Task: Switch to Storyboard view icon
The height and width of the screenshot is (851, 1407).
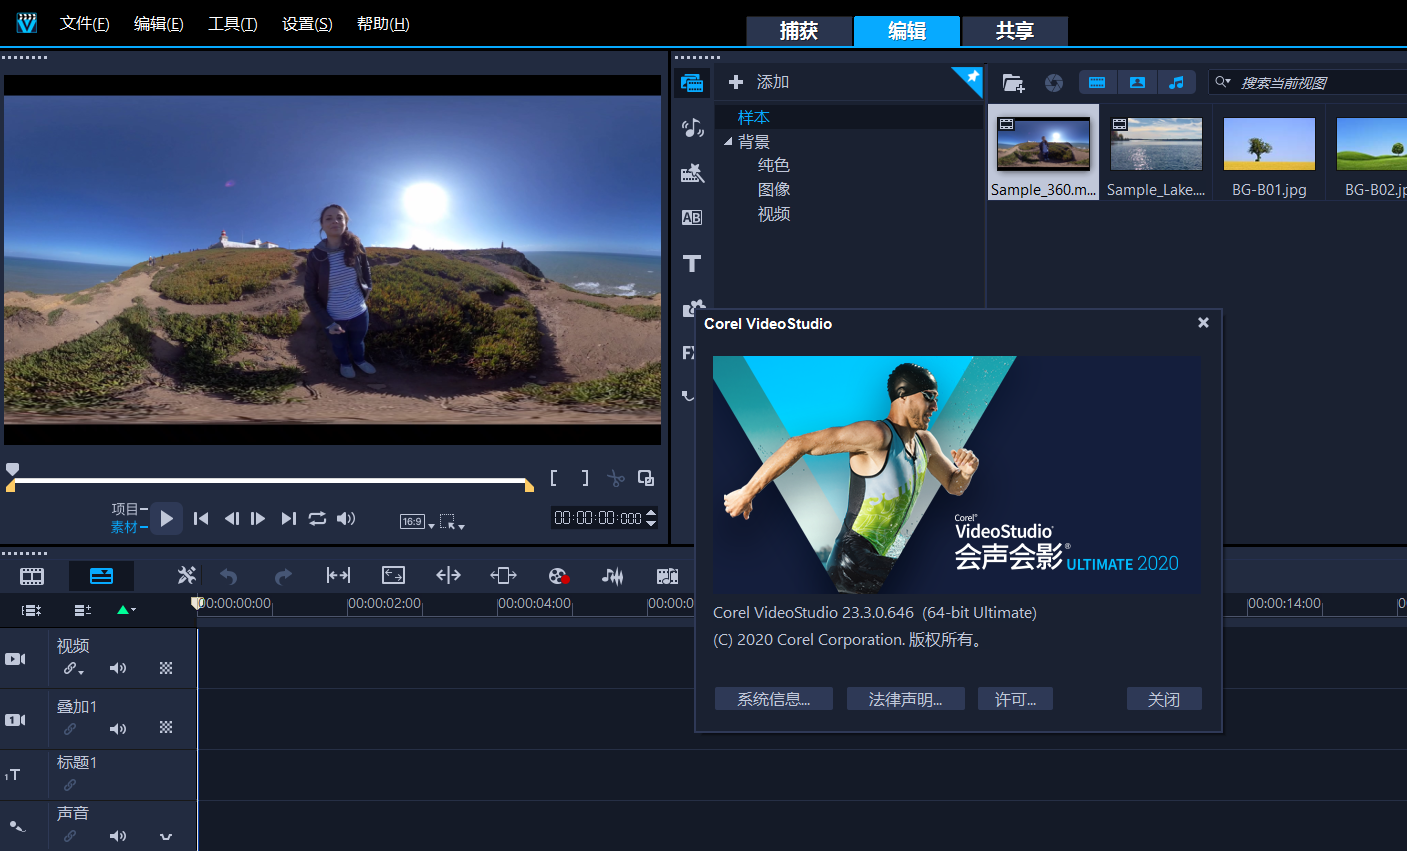Action: click(x=32, y=576)
